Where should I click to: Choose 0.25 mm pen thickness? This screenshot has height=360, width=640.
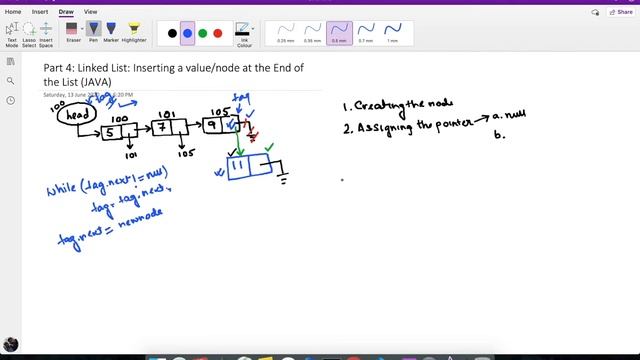click(286, 33)
